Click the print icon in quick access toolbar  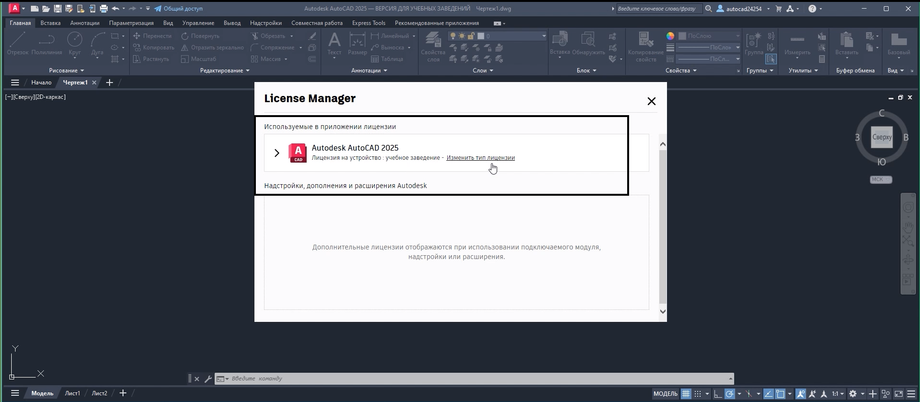tap(104, 9)
